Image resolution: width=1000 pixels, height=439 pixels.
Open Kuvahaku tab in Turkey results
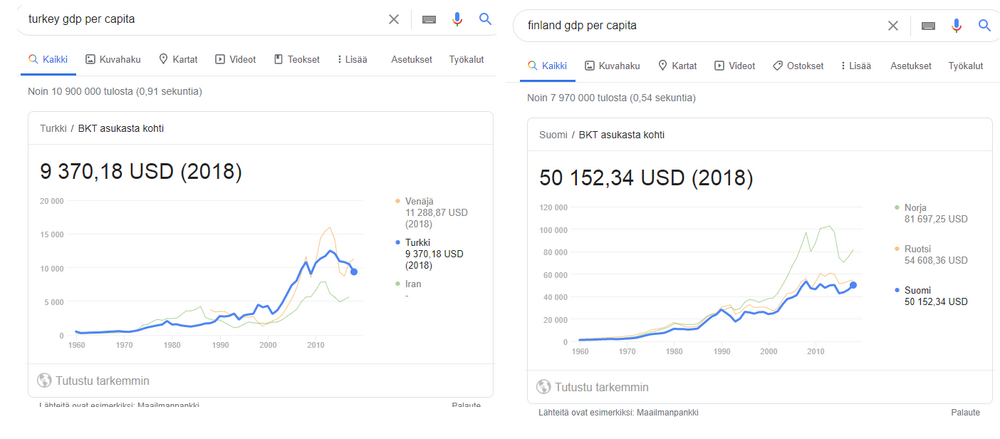click(x=115, y=60)
